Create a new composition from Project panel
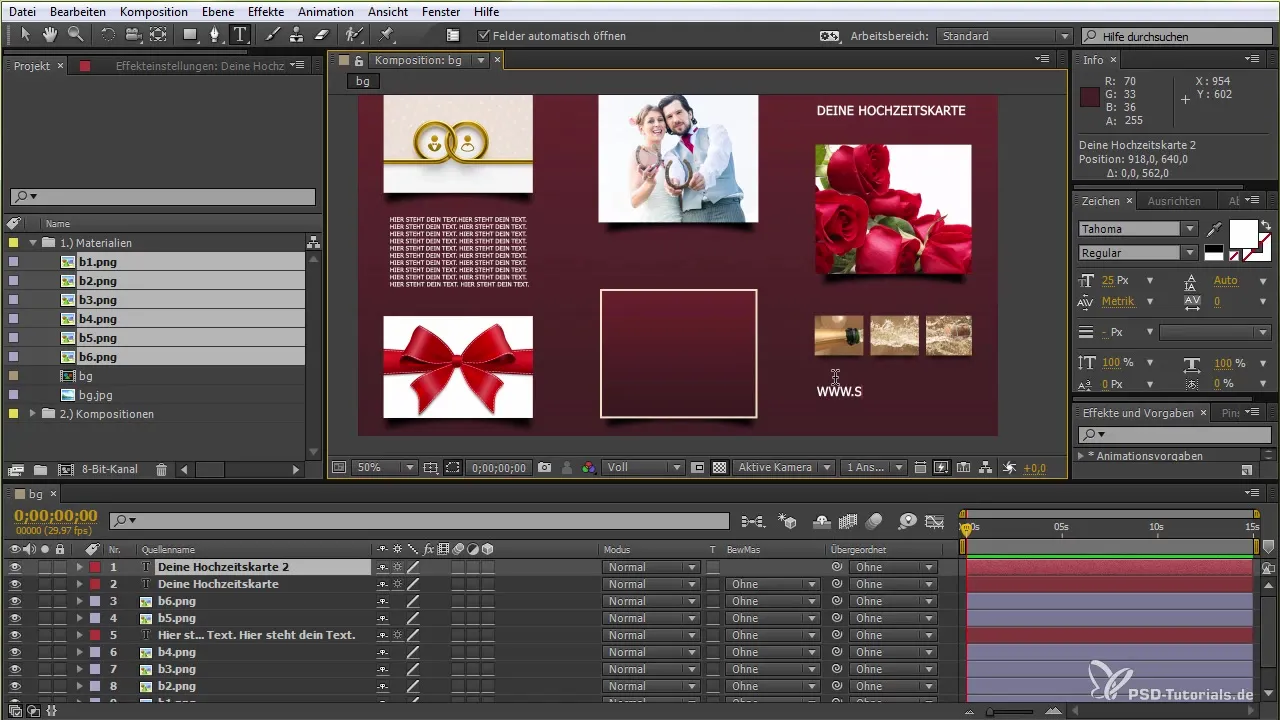The width and height of the screenshot is (1280, 720). (66, 469)
